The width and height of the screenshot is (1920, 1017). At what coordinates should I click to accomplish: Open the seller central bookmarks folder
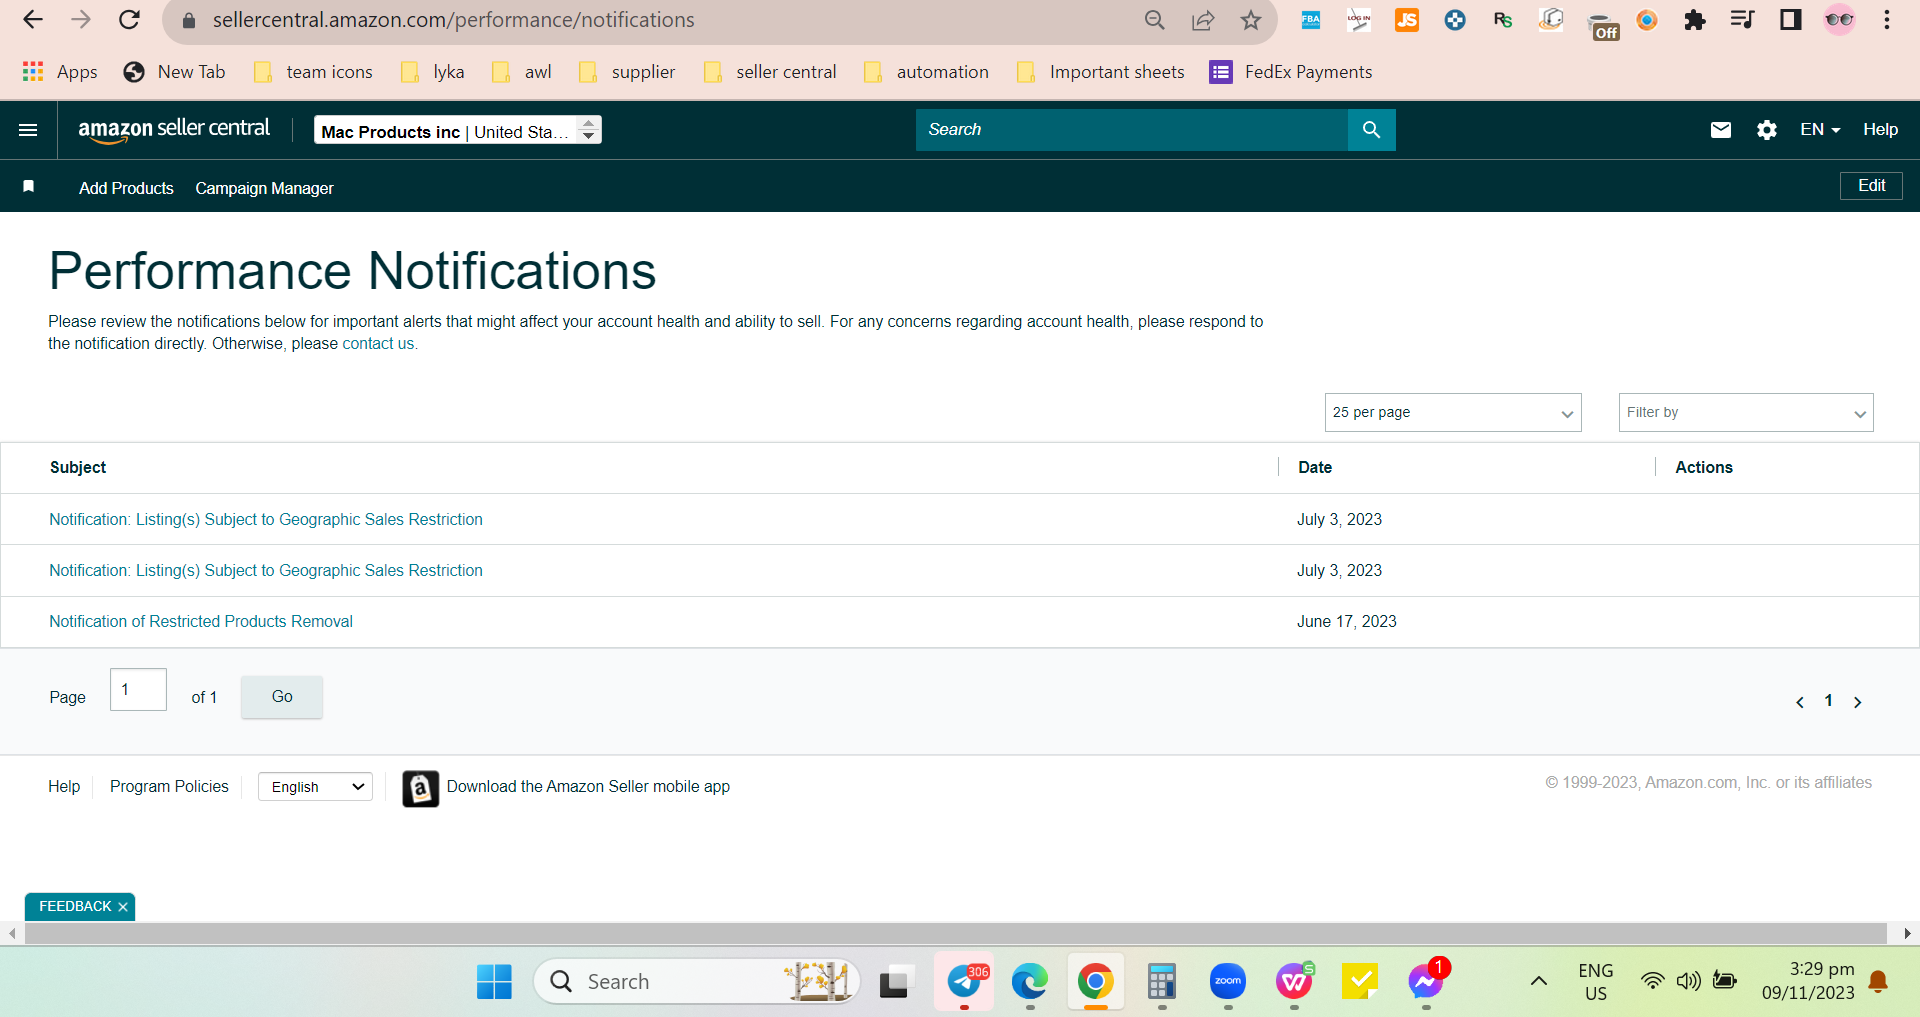tap(770, 72)
